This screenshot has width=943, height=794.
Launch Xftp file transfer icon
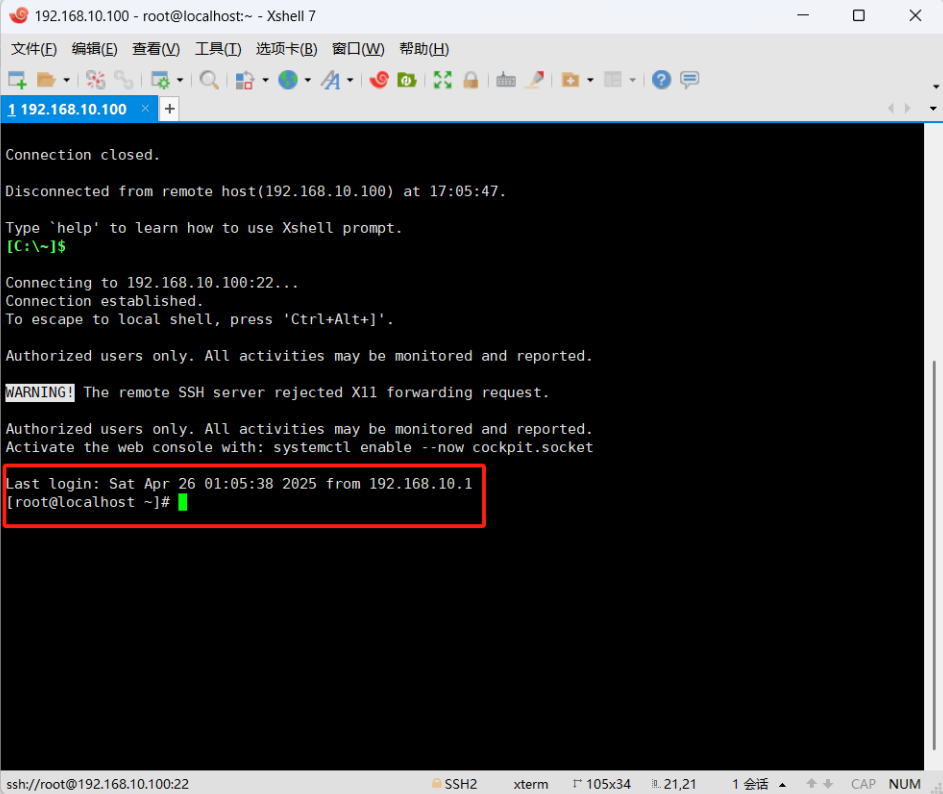[x=407, y=79]
